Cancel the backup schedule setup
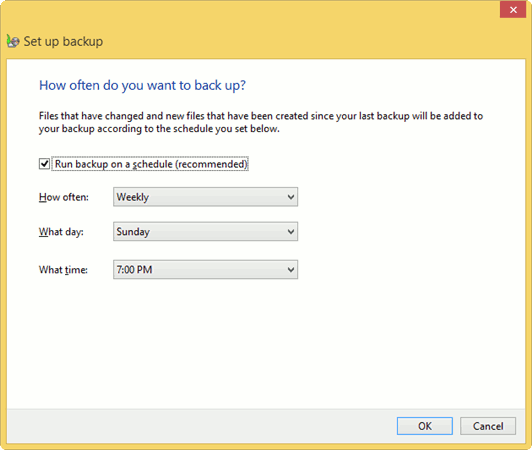The image size is (532, 450). click(x=488, y=426)
